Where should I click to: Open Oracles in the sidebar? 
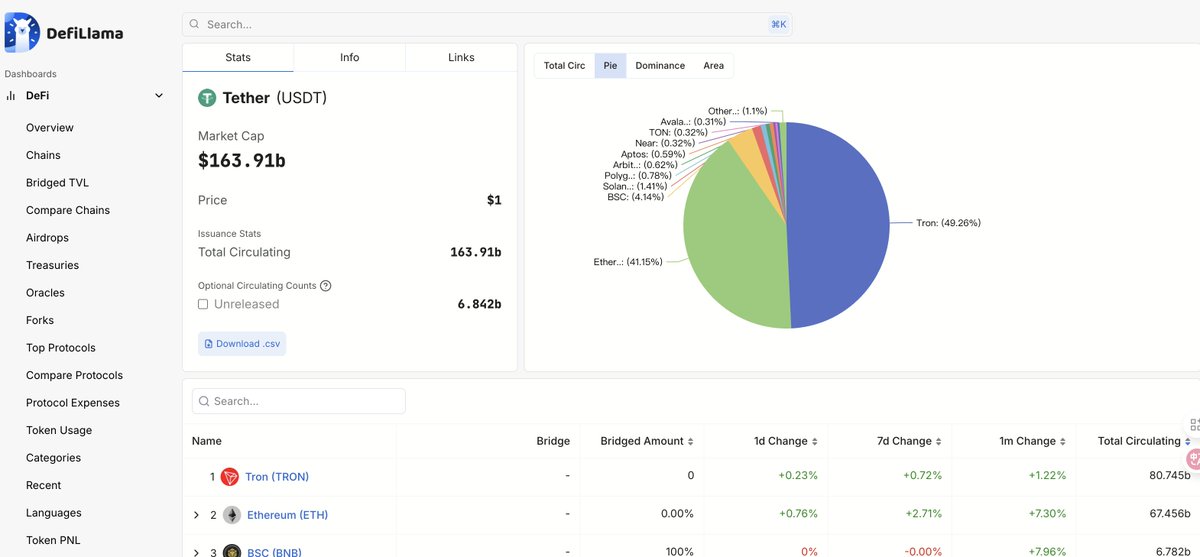pyautogui.click(x=45, y=293)
